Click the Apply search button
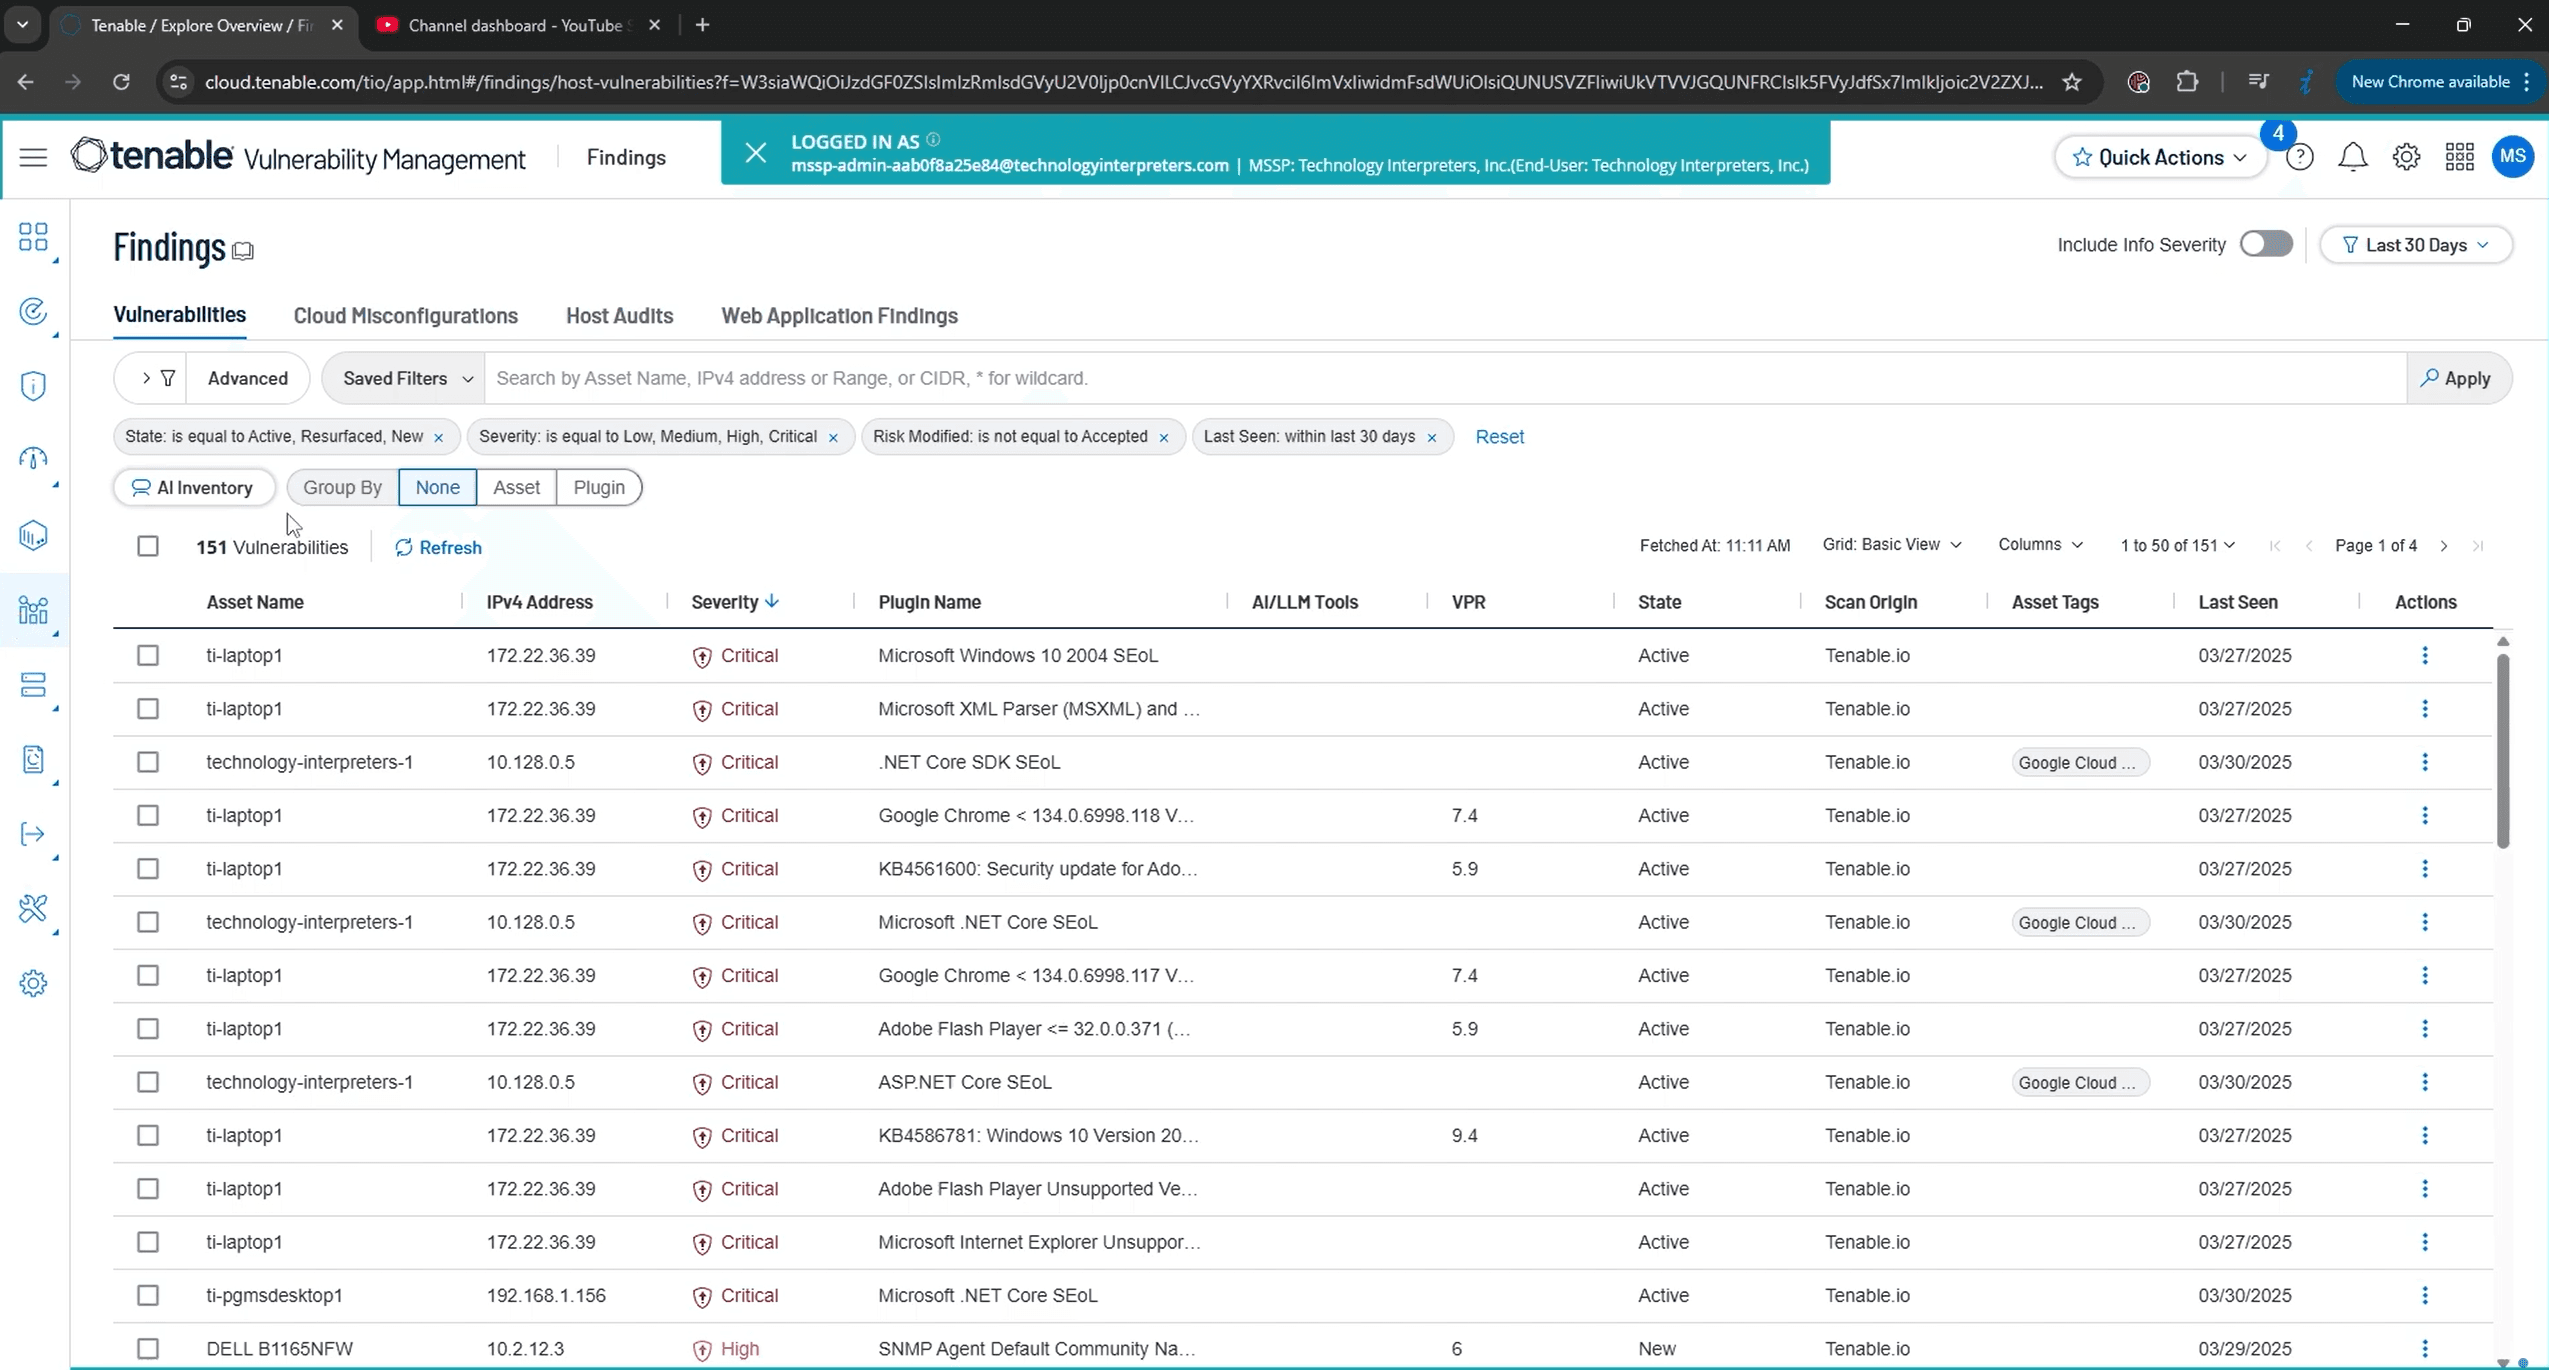Screen dimensions: 2549x1370 click(2459, 378)
